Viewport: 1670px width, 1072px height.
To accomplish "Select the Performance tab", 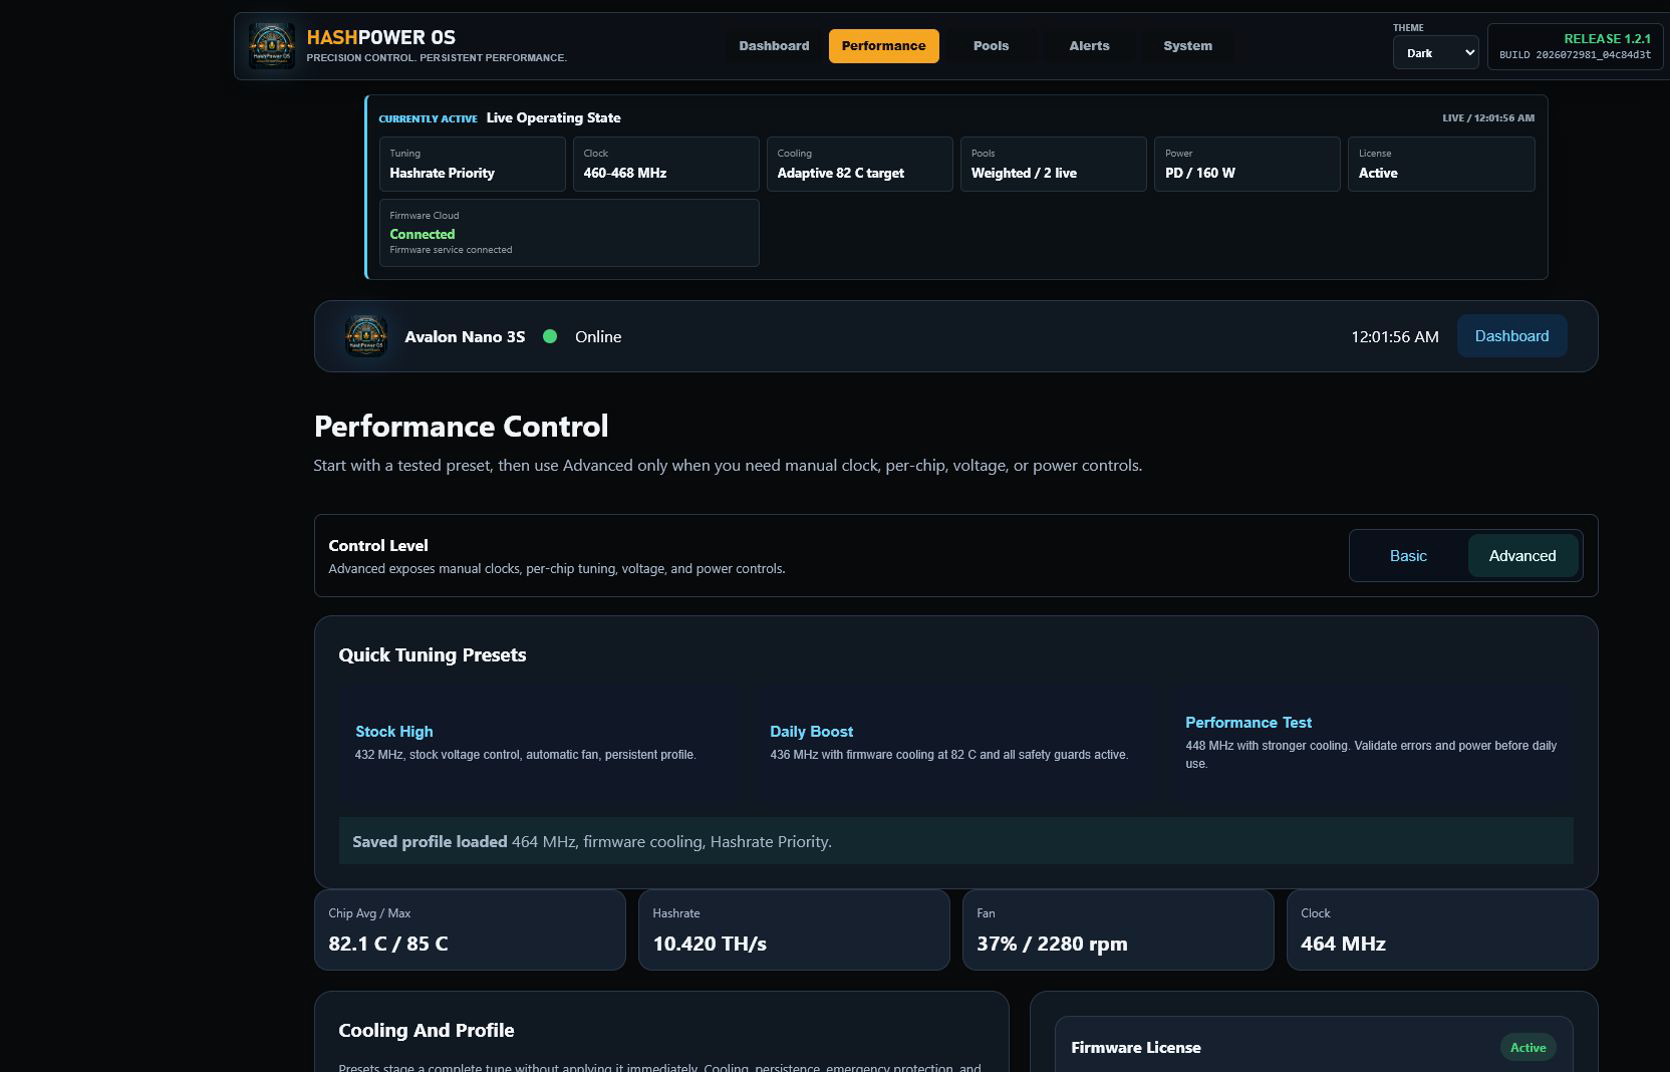I will coord(884,46).
